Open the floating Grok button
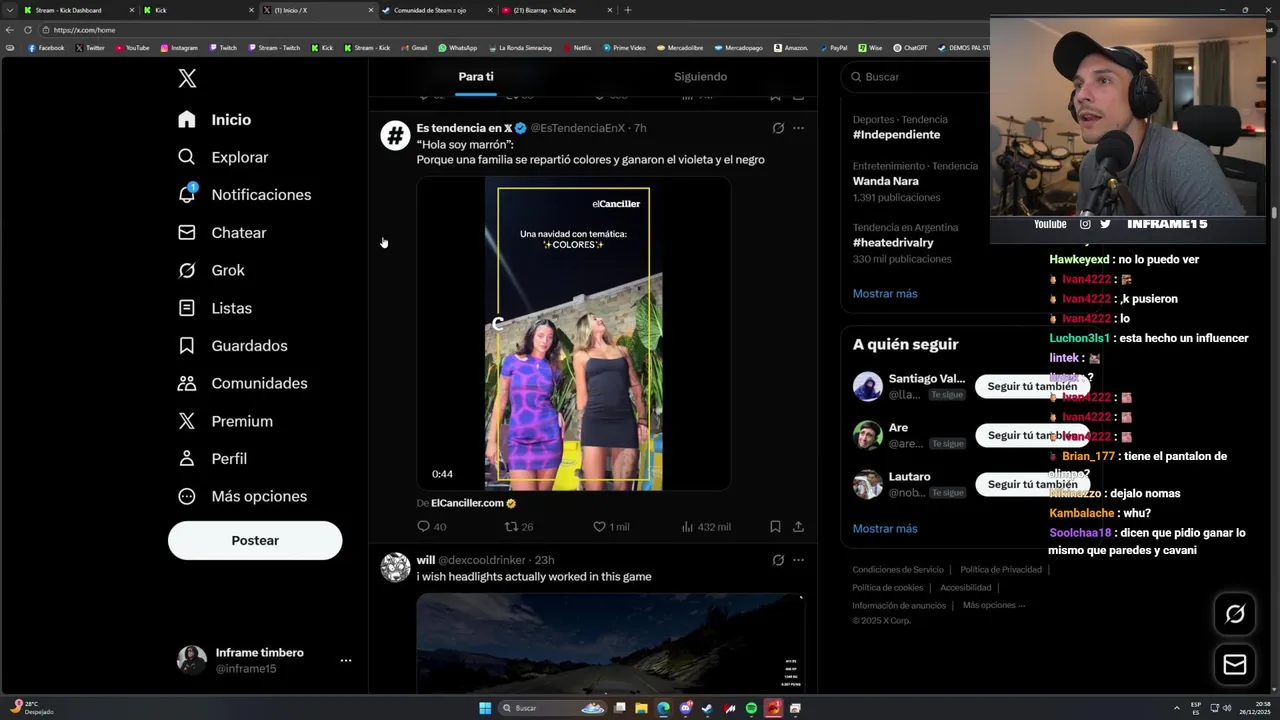The width and height of the screenshot is (1280, 720). coord(1235,614)
